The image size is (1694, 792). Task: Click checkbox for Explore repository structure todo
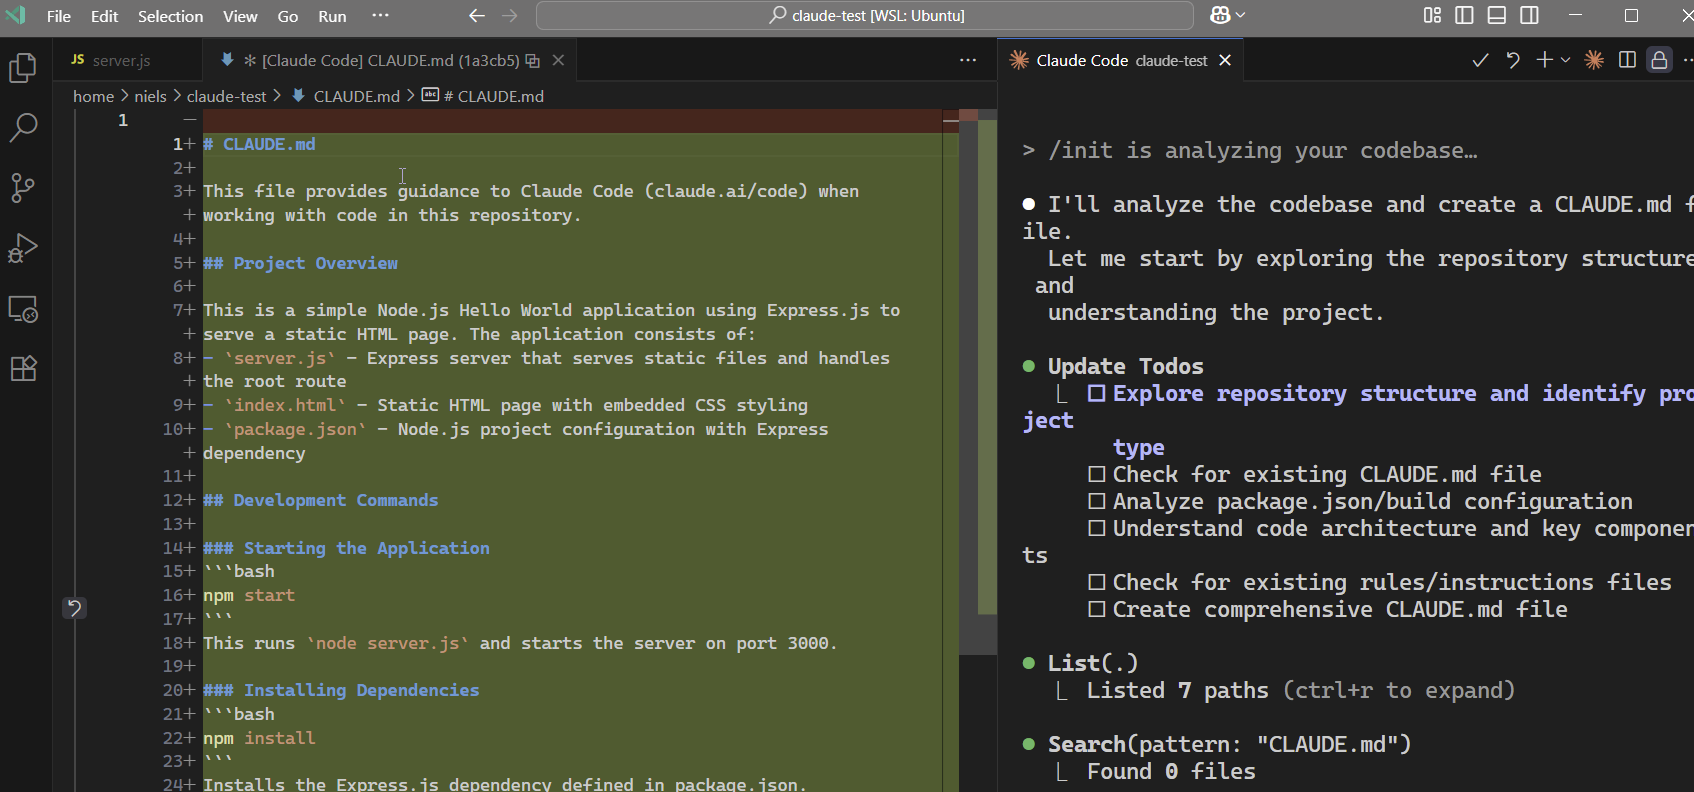[1096, 393]
